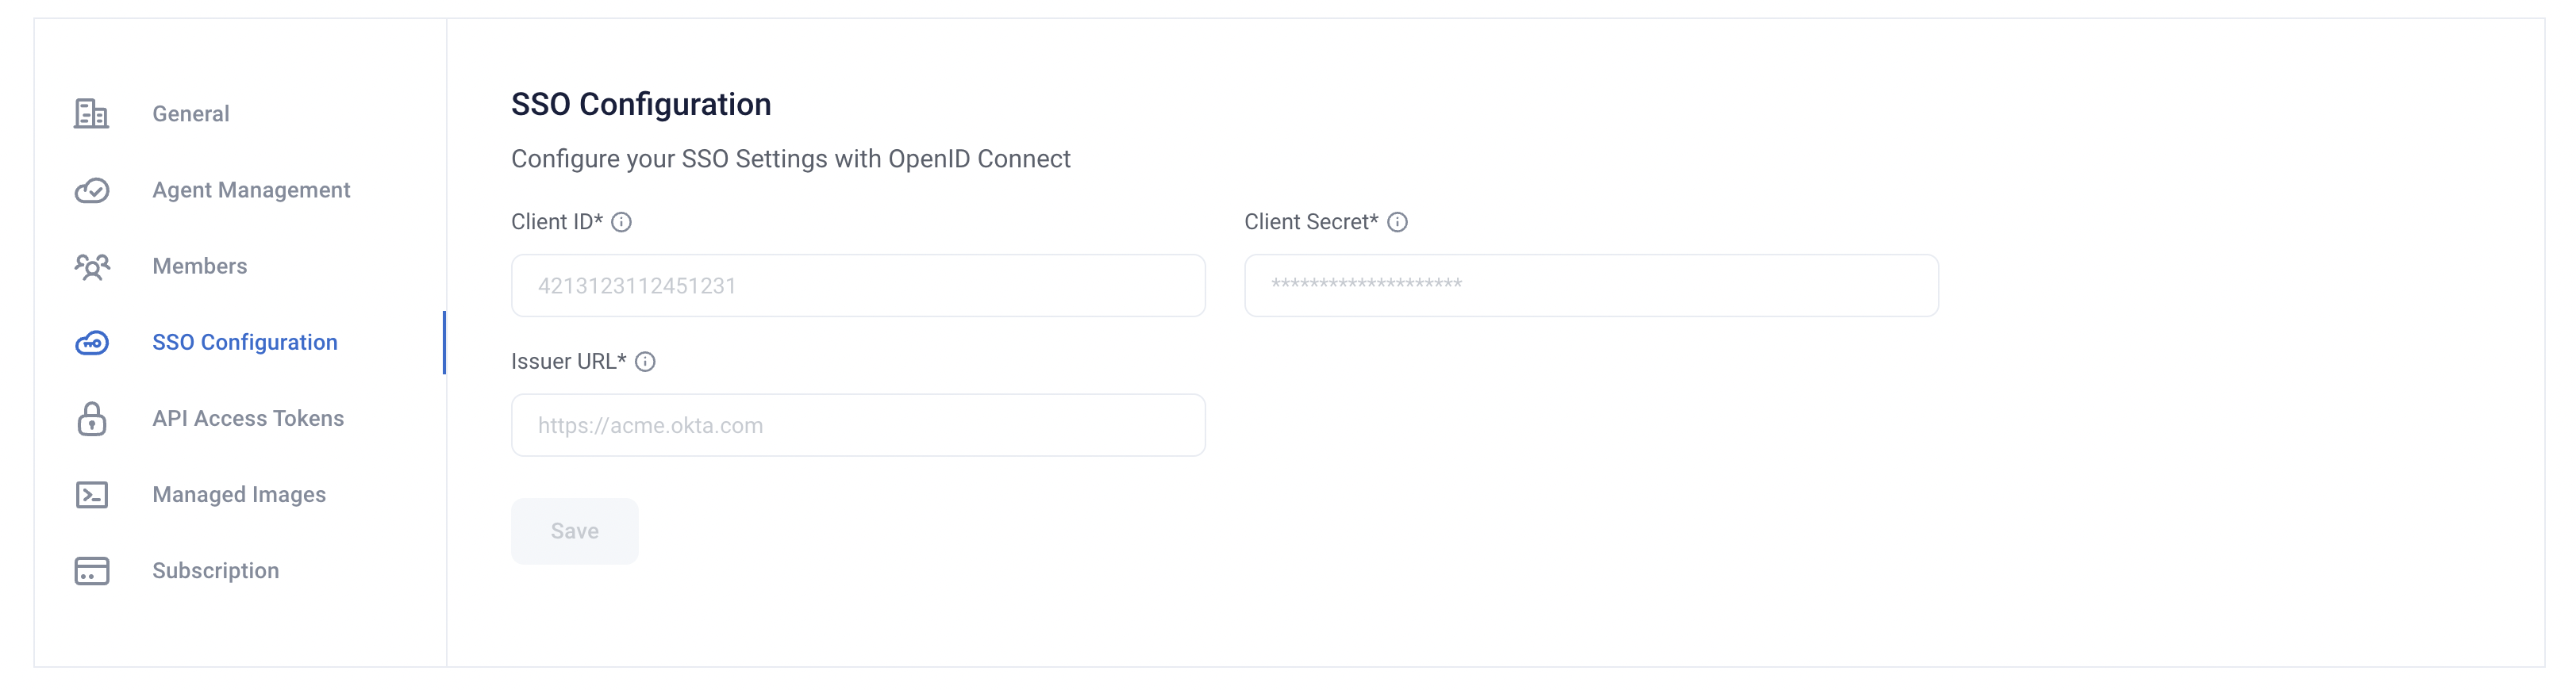Click the info icon beside Client Secret
Screen dimensions: 2576x690
click(1397, 222)
